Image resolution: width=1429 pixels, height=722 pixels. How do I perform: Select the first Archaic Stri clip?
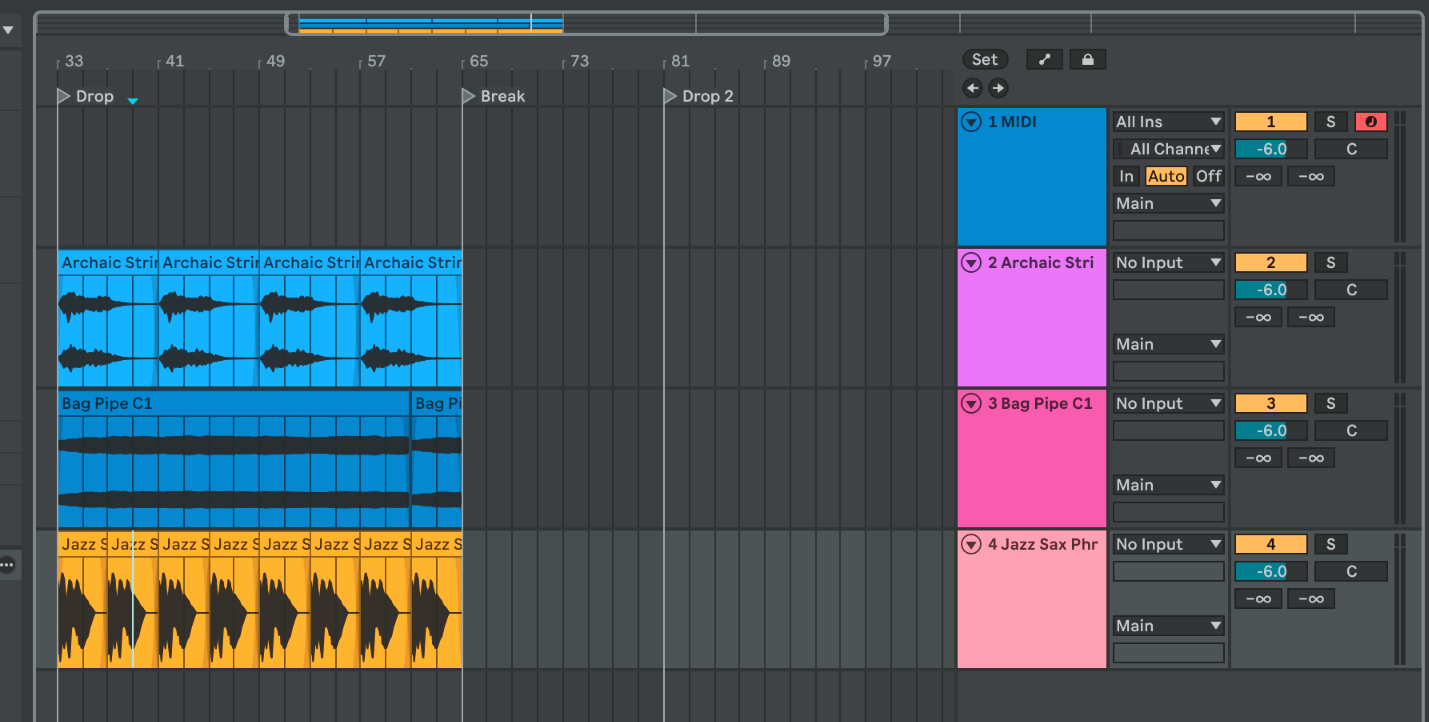click(x=108, y=318)
